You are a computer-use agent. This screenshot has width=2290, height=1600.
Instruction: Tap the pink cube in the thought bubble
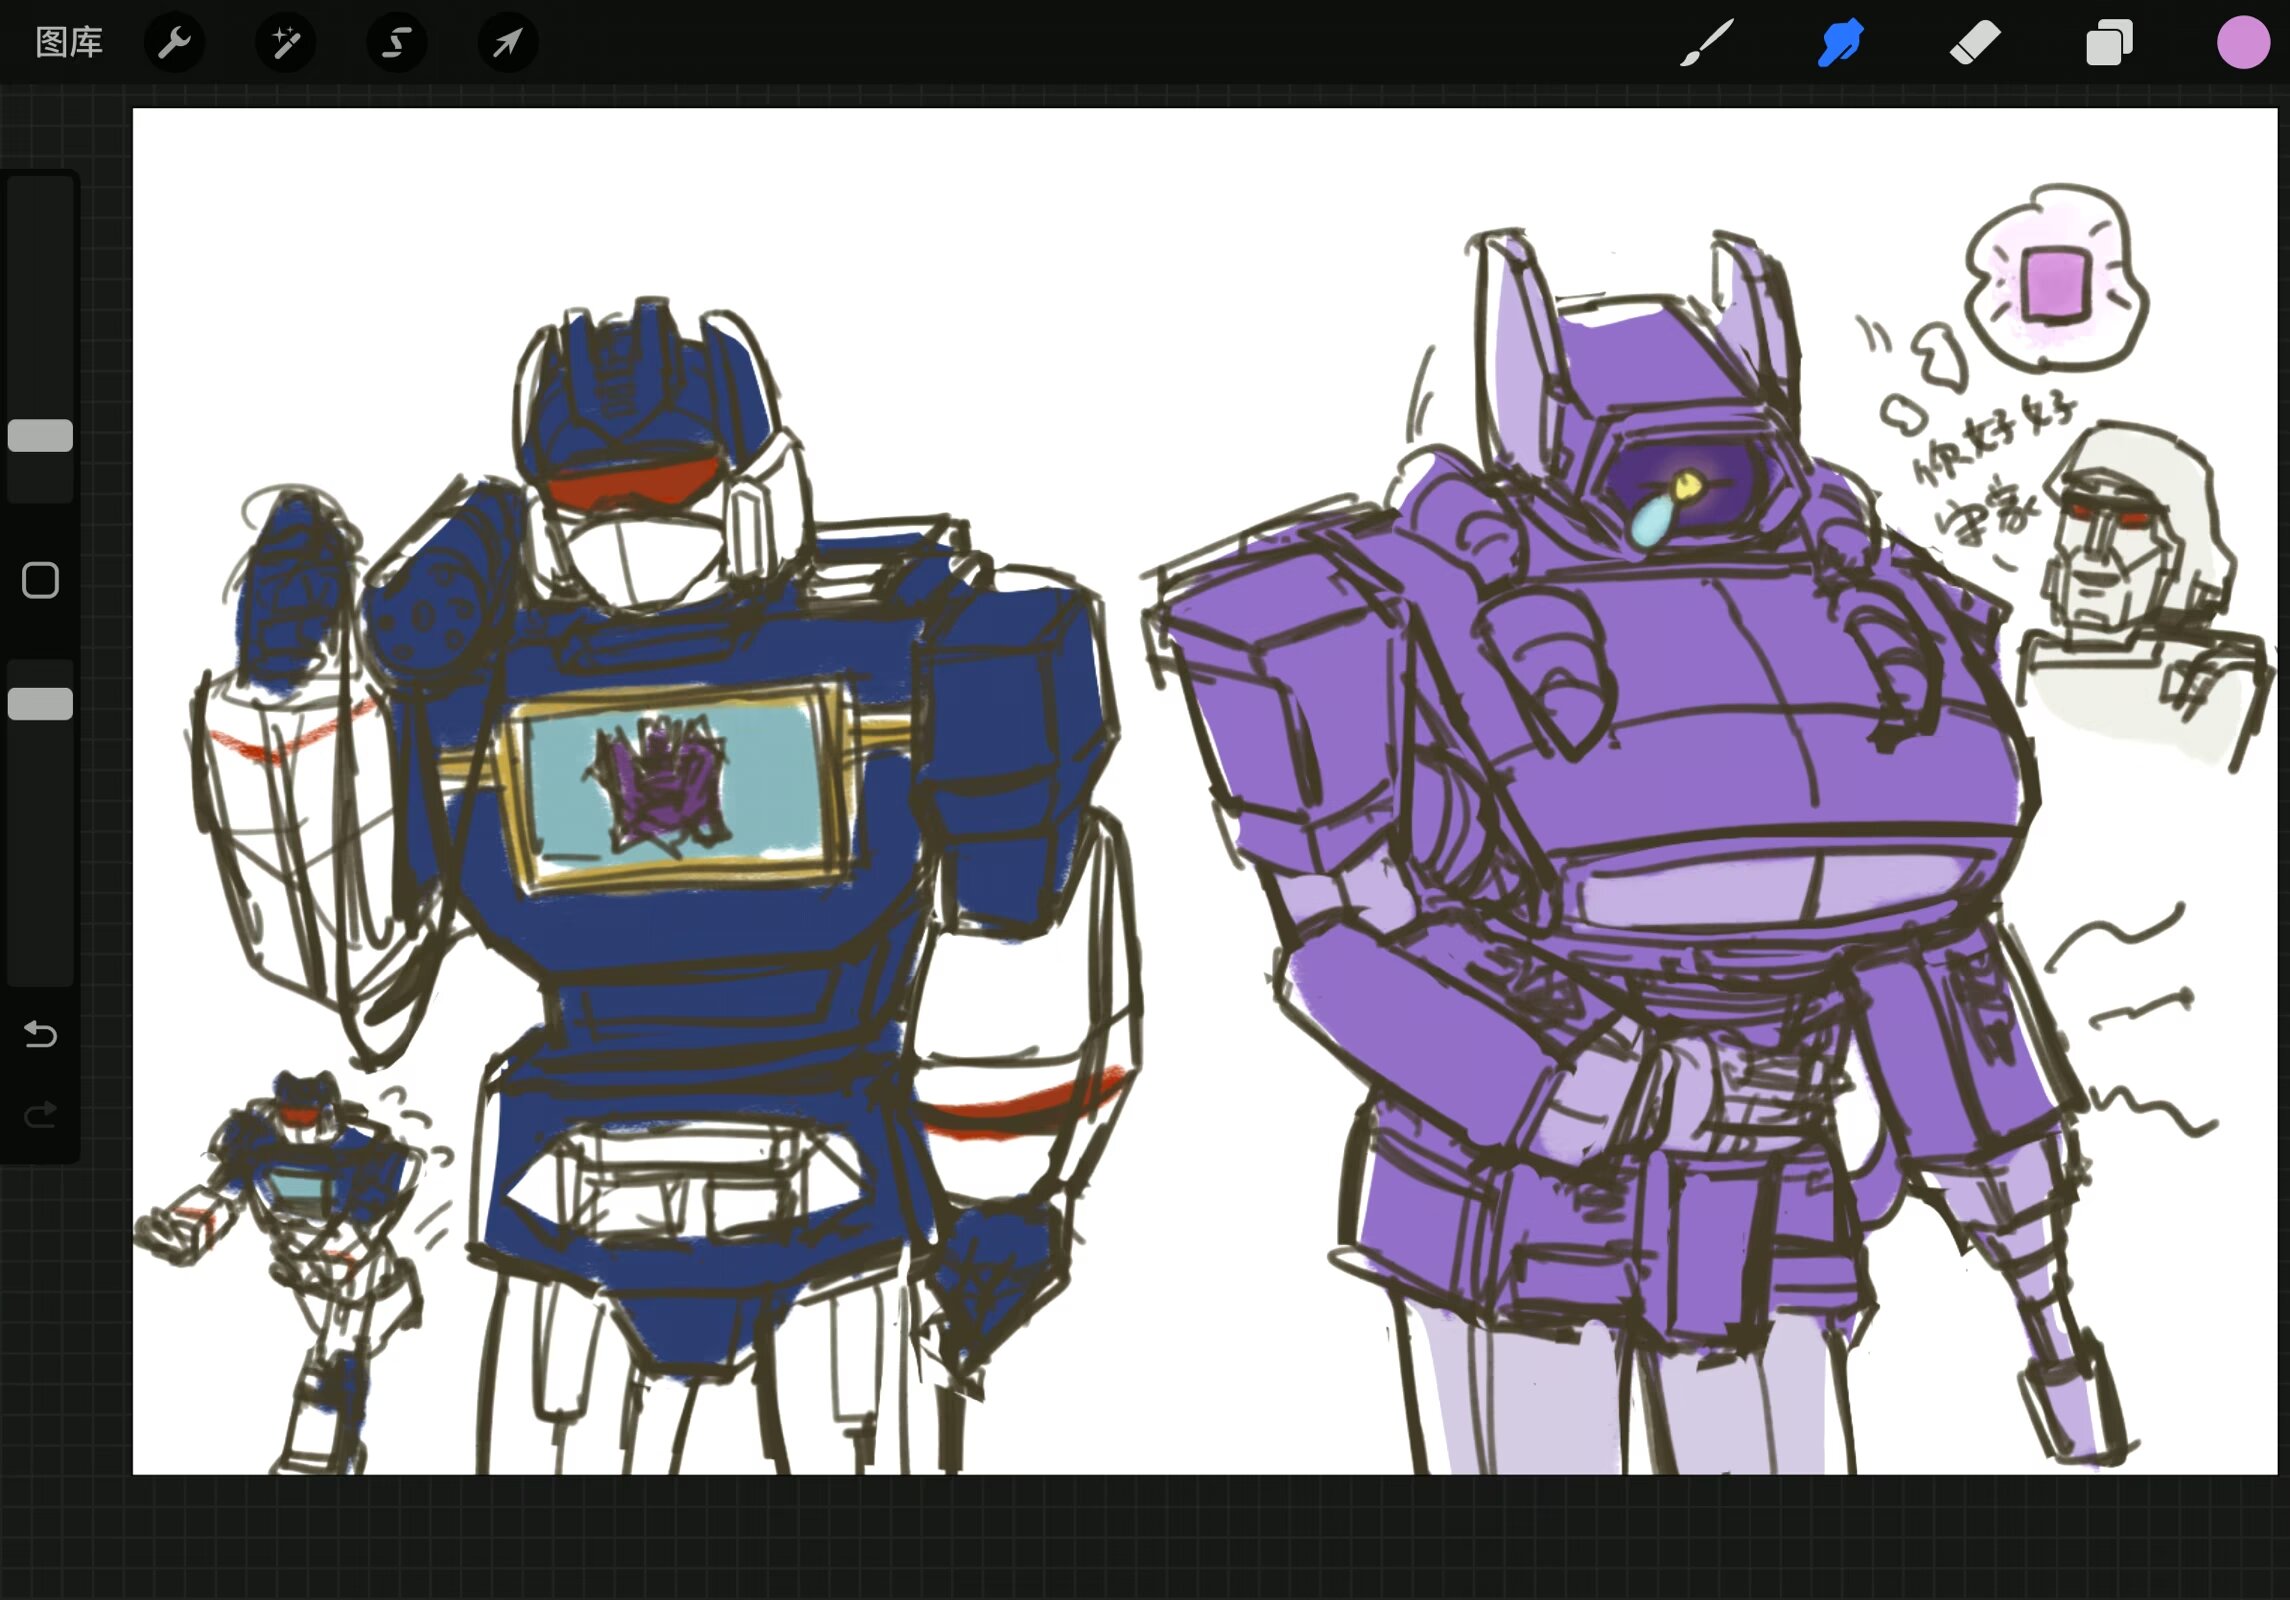tap(2055, 282)
